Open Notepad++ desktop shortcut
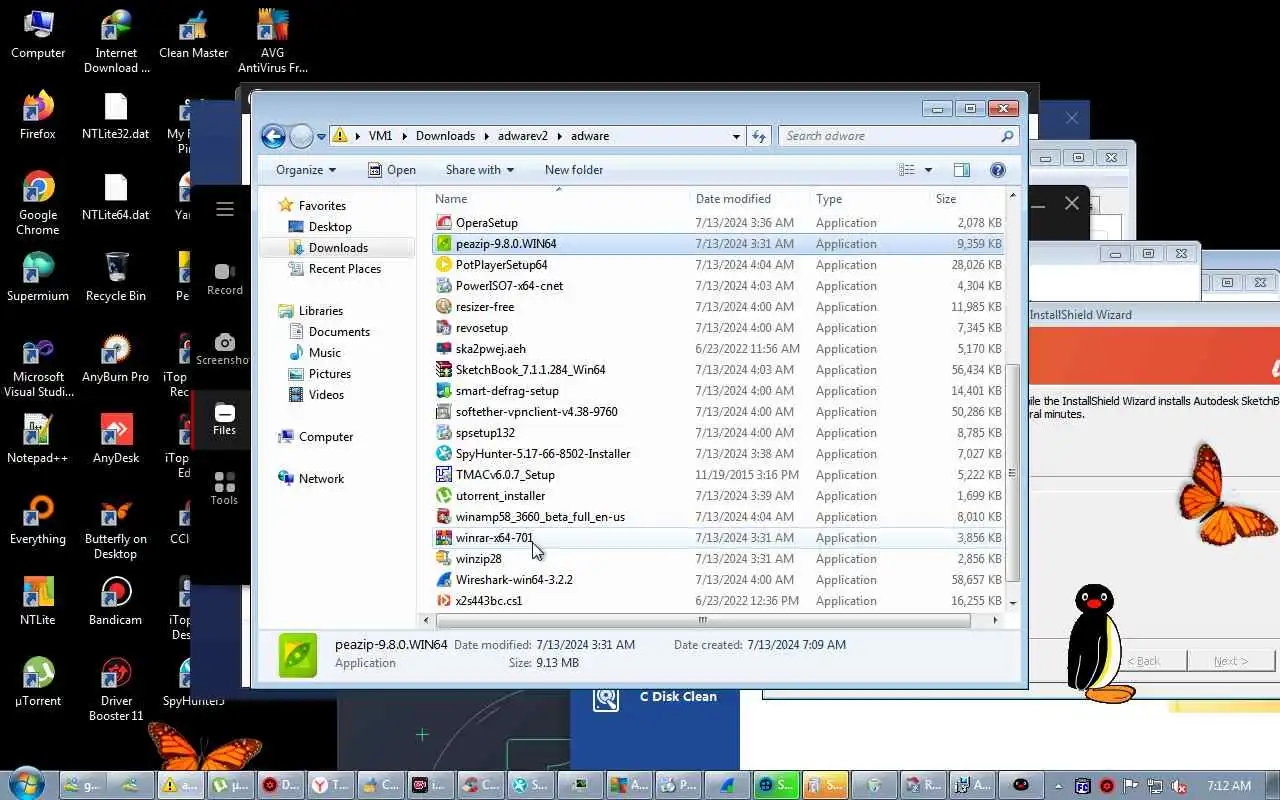This screenshot has width=1280, height=800. pyautogui.click(x=38, y=440)
